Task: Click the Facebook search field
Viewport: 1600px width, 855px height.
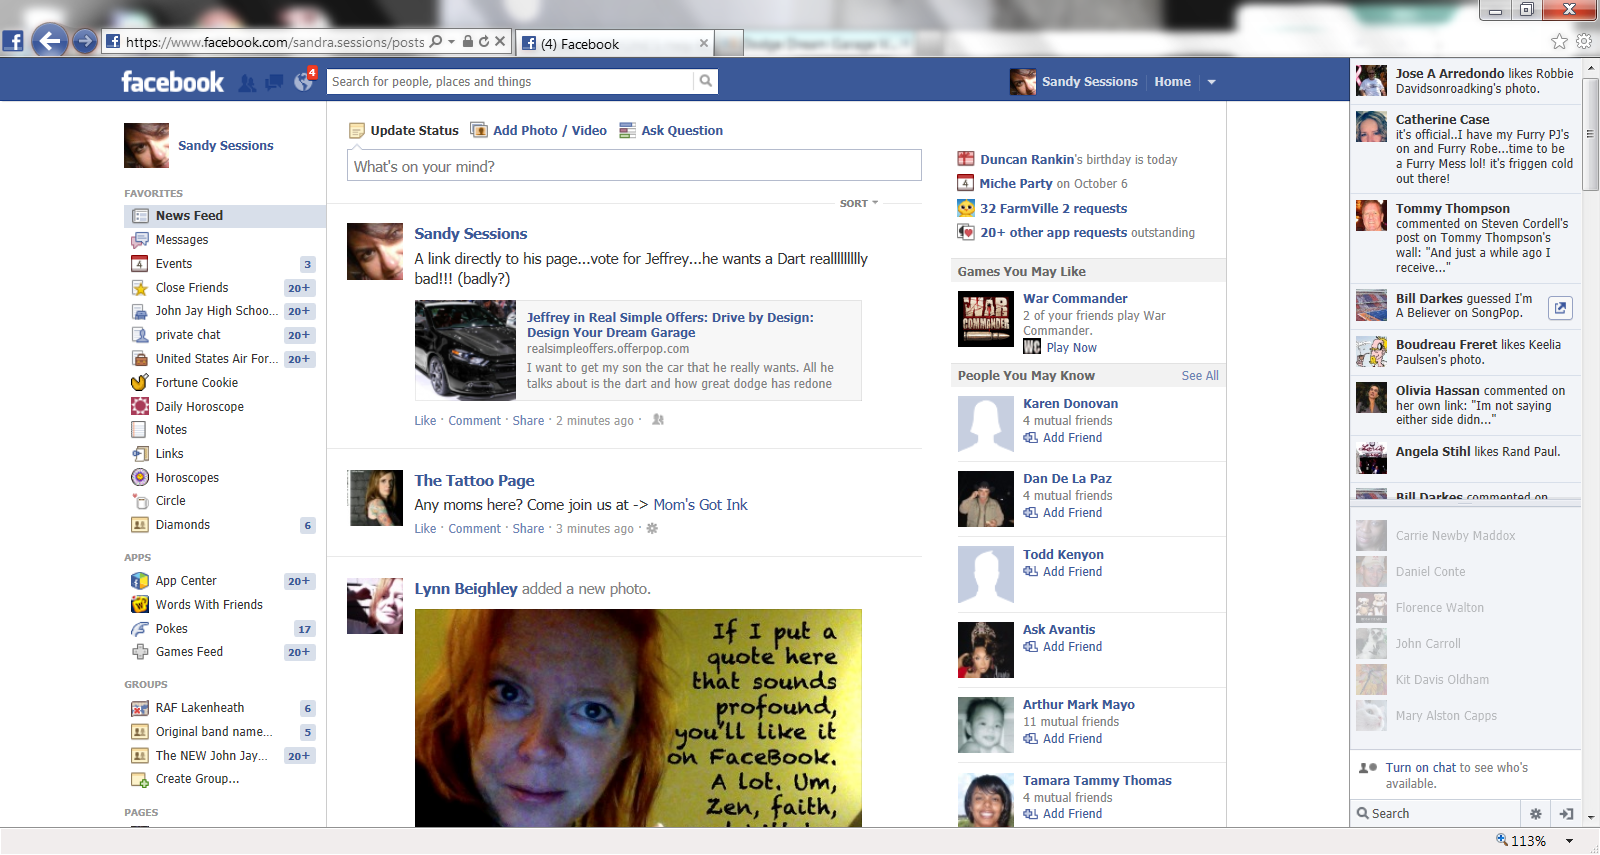Action: click(511, 81)
